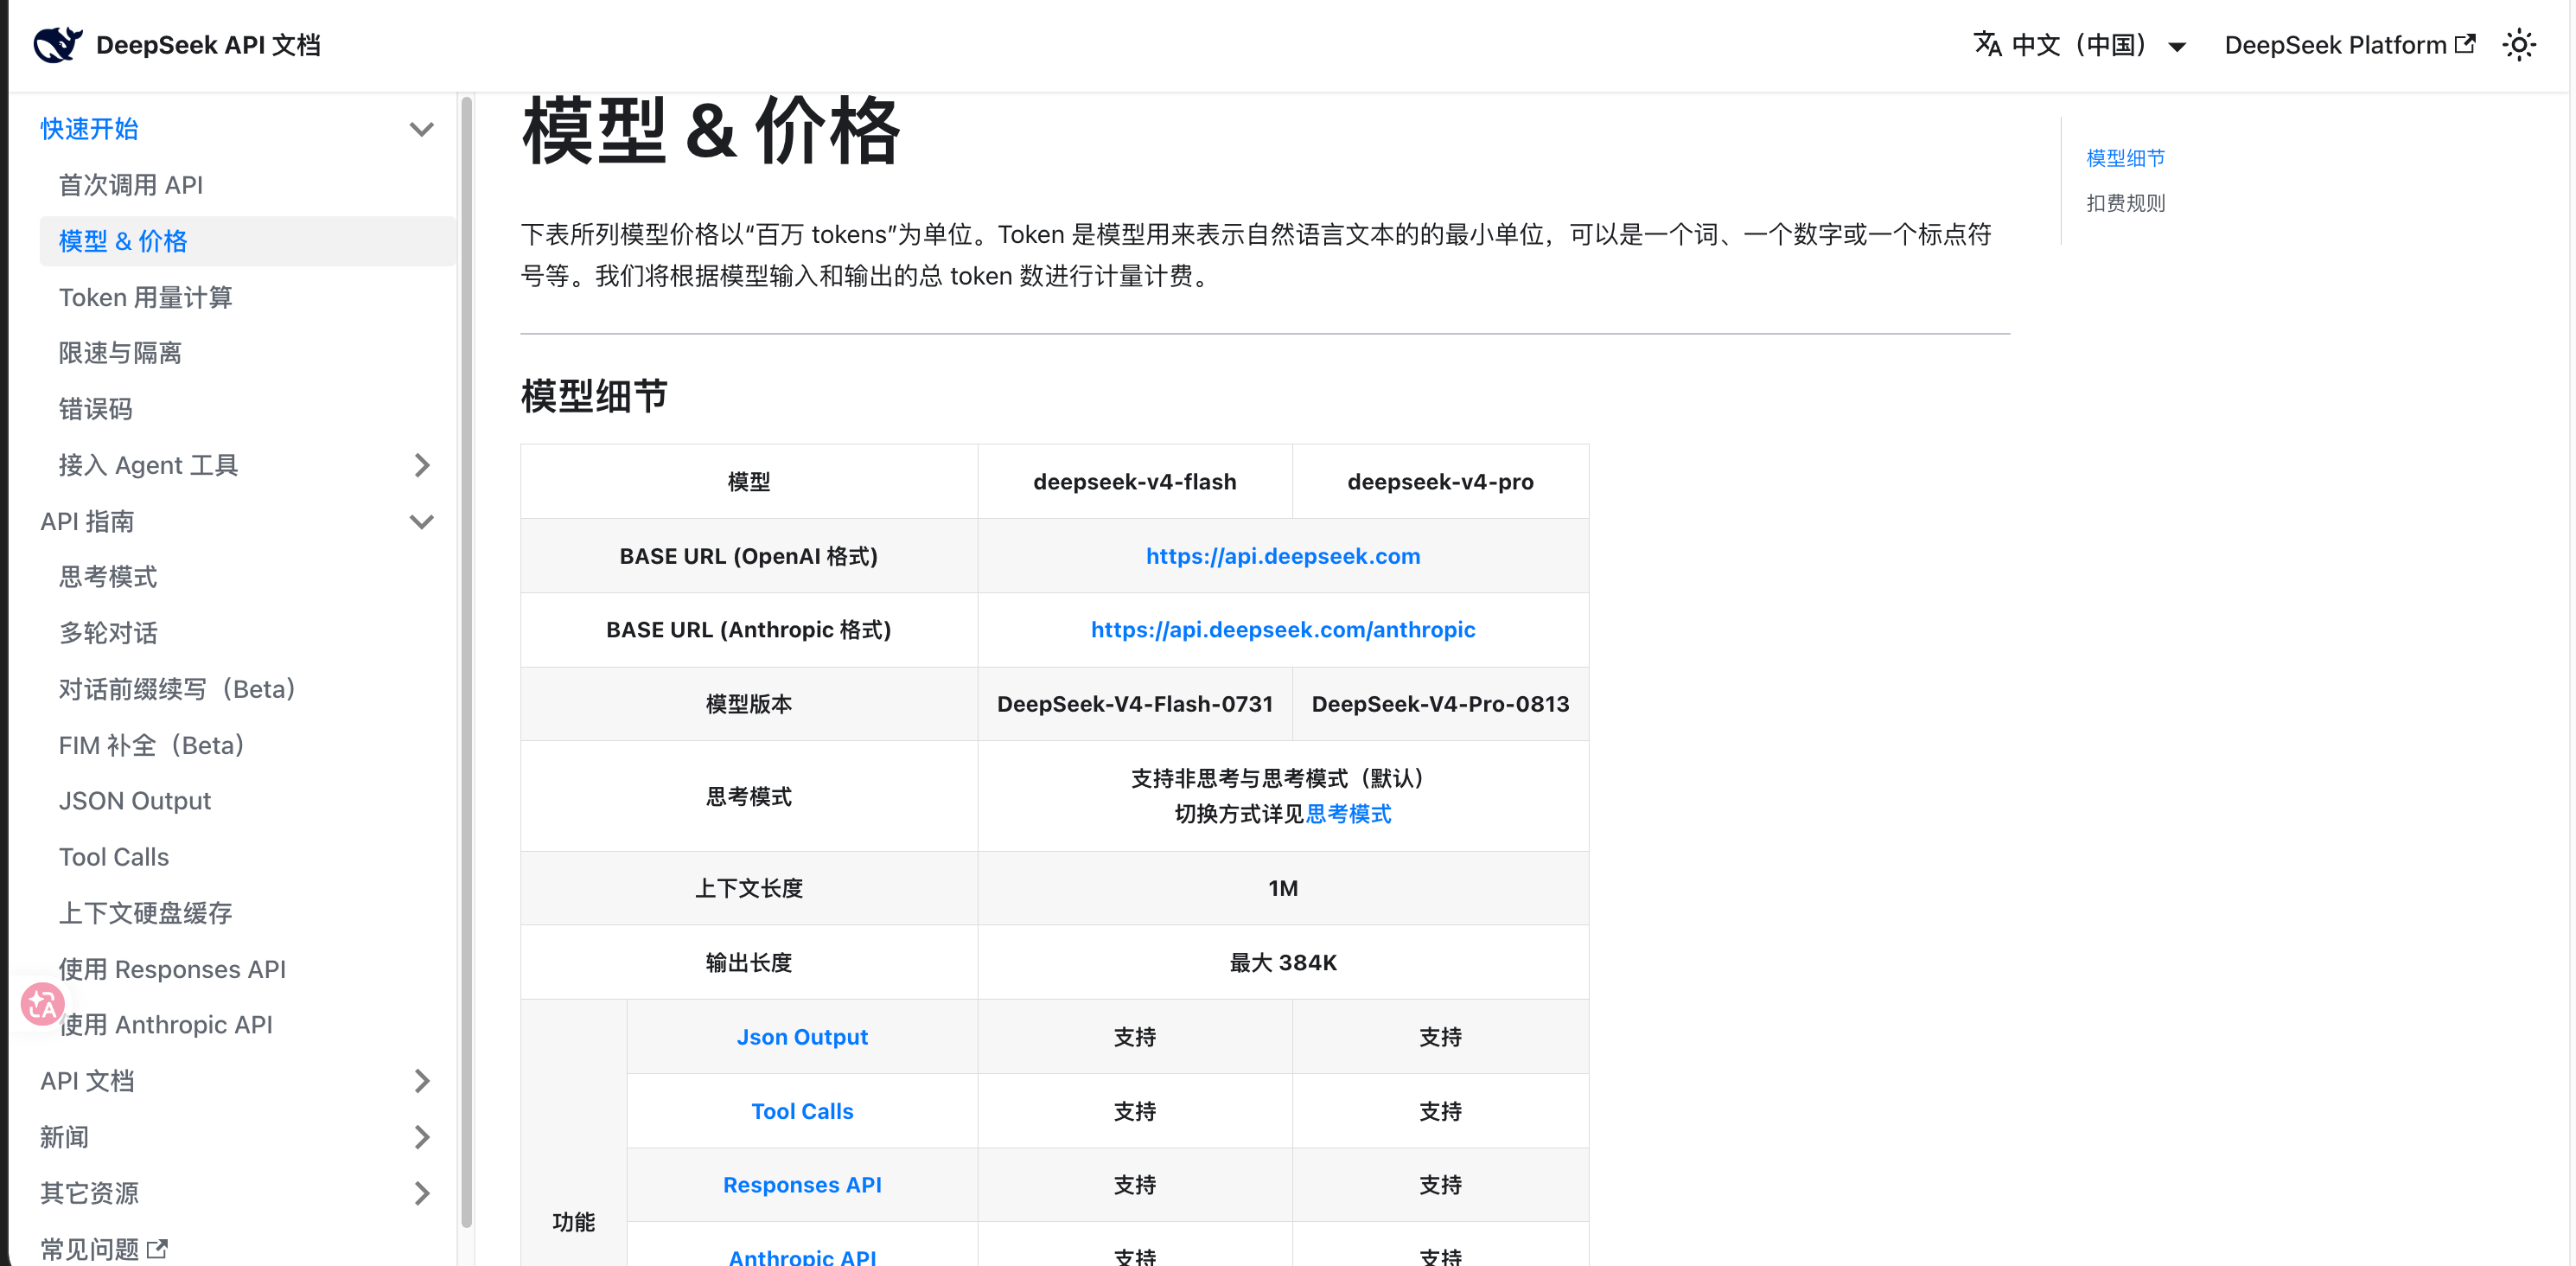Click deepseek-v4-flash column header
The image size is (2576, 1266).
tap(1135, 482)
